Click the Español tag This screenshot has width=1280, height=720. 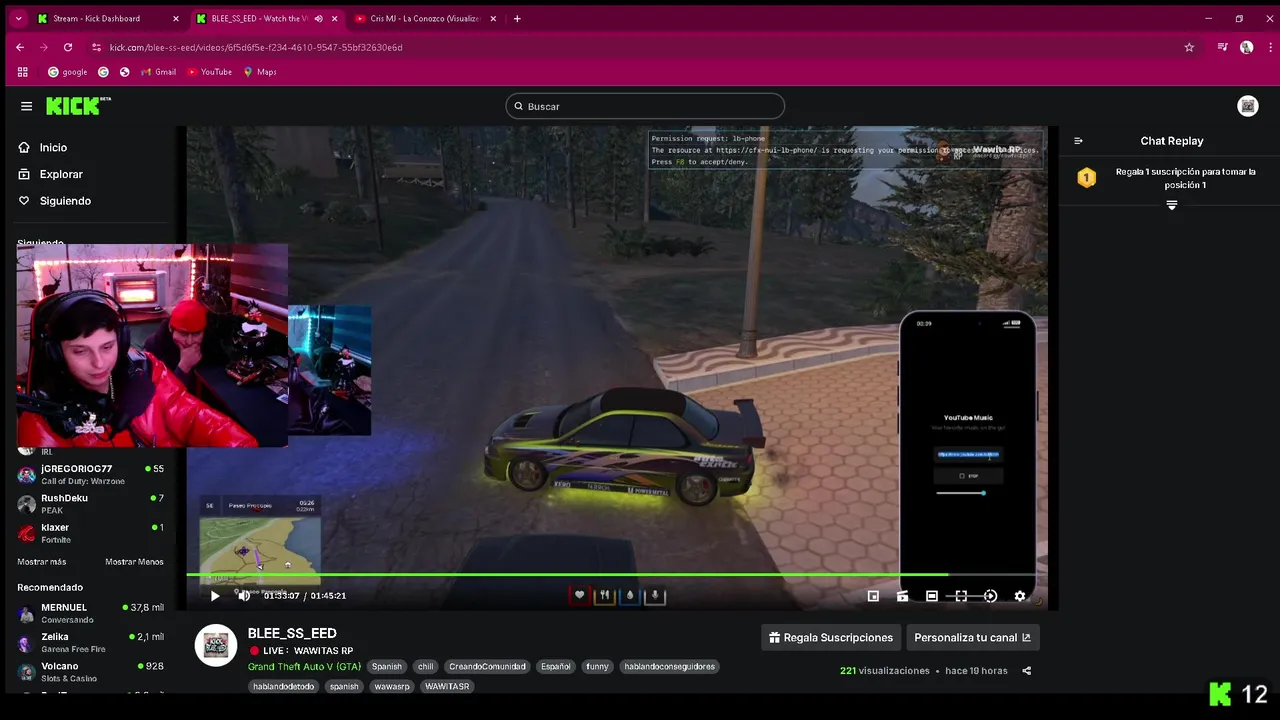556,667
